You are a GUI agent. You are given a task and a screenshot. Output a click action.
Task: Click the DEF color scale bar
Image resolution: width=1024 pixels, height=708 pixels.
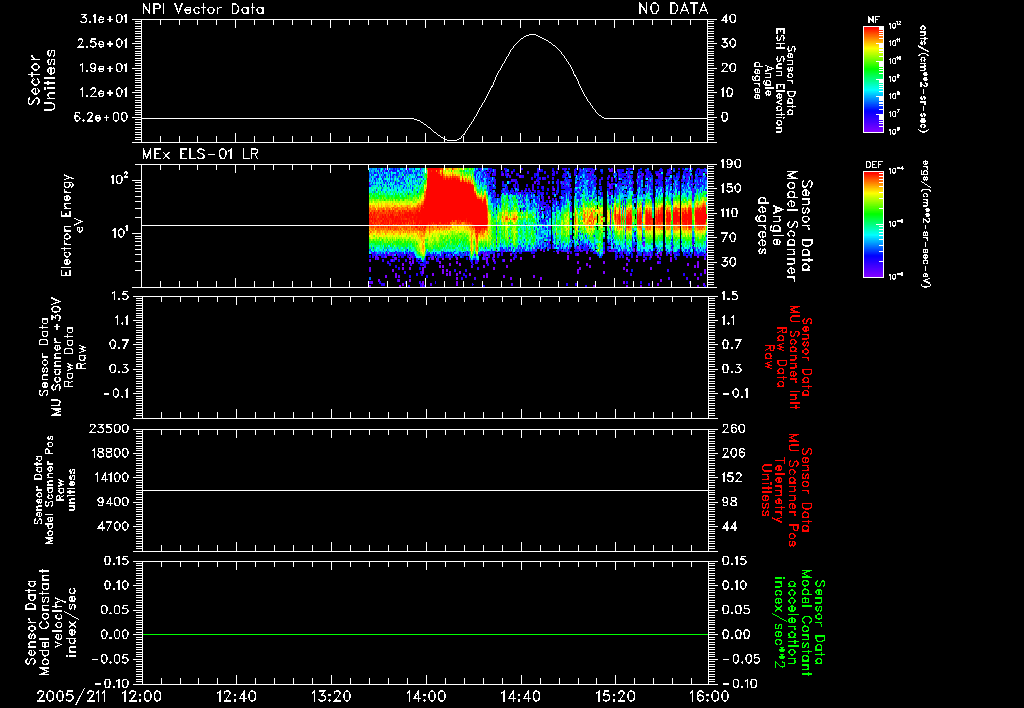click(874, 224)
